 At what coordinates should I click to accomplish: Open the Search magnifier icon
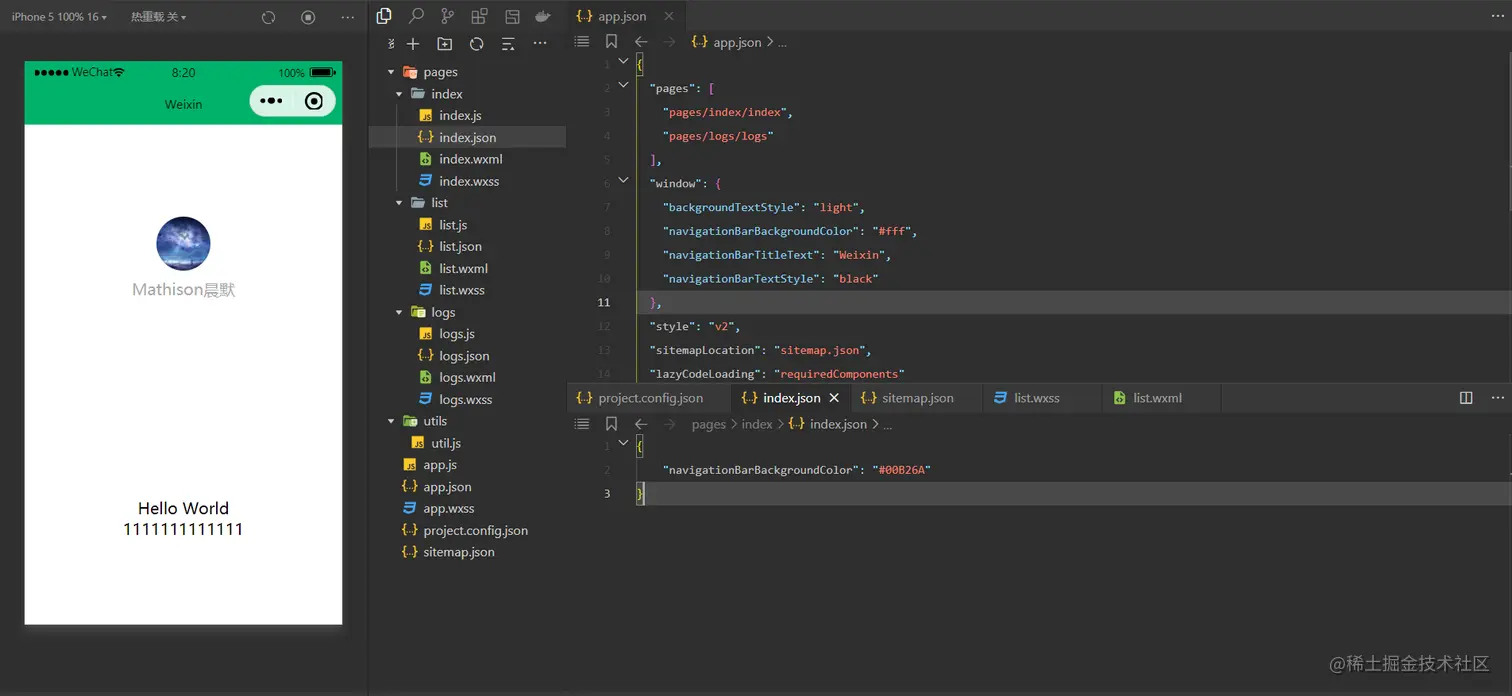tap(416, 16)
